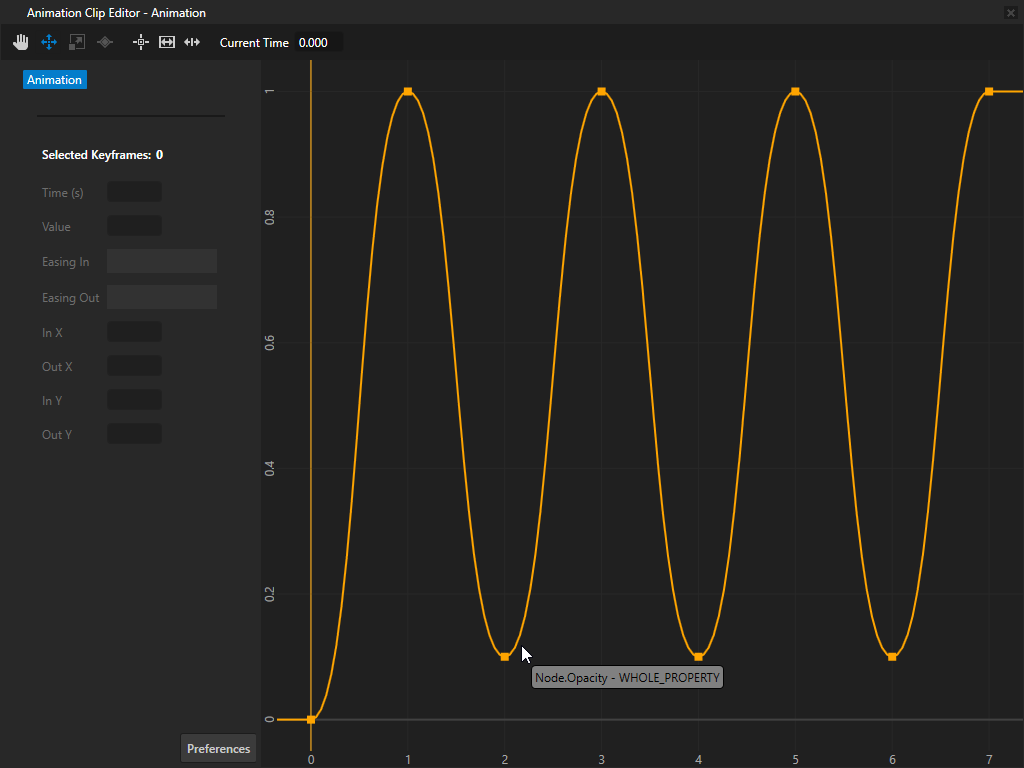Viewport: 1024px width, 768px height.
Task: Open the Preferences button
Action: tap(218, 748)
